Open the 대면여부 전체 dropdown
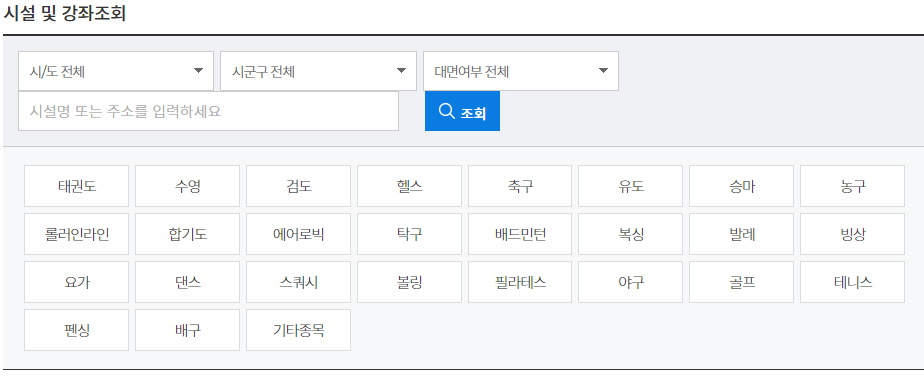This screenshot has height=379, width=924. 521,71
